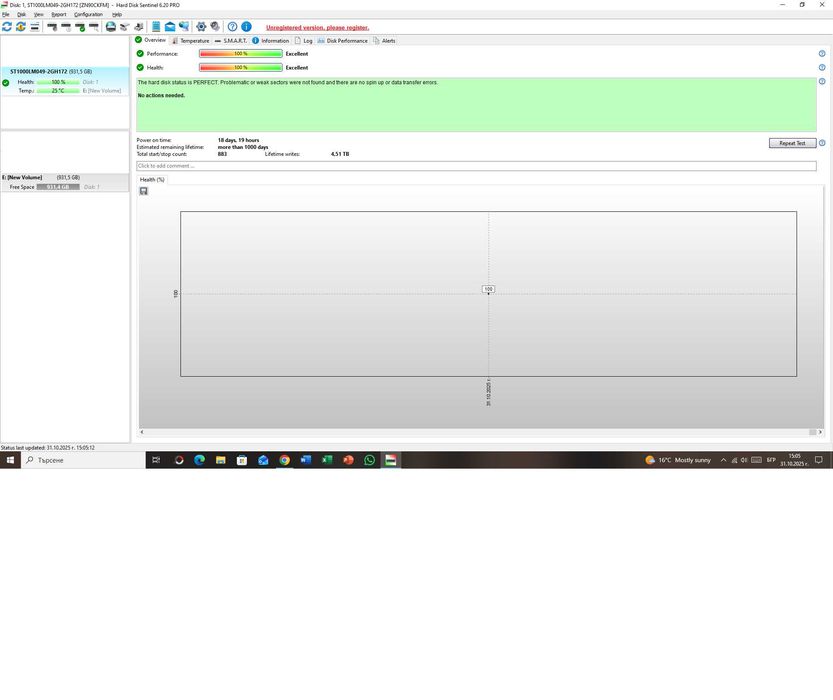Click the '4,51 TB' lifetime writes value
Viewport: 833px width, 700px height.
(340, 154)
